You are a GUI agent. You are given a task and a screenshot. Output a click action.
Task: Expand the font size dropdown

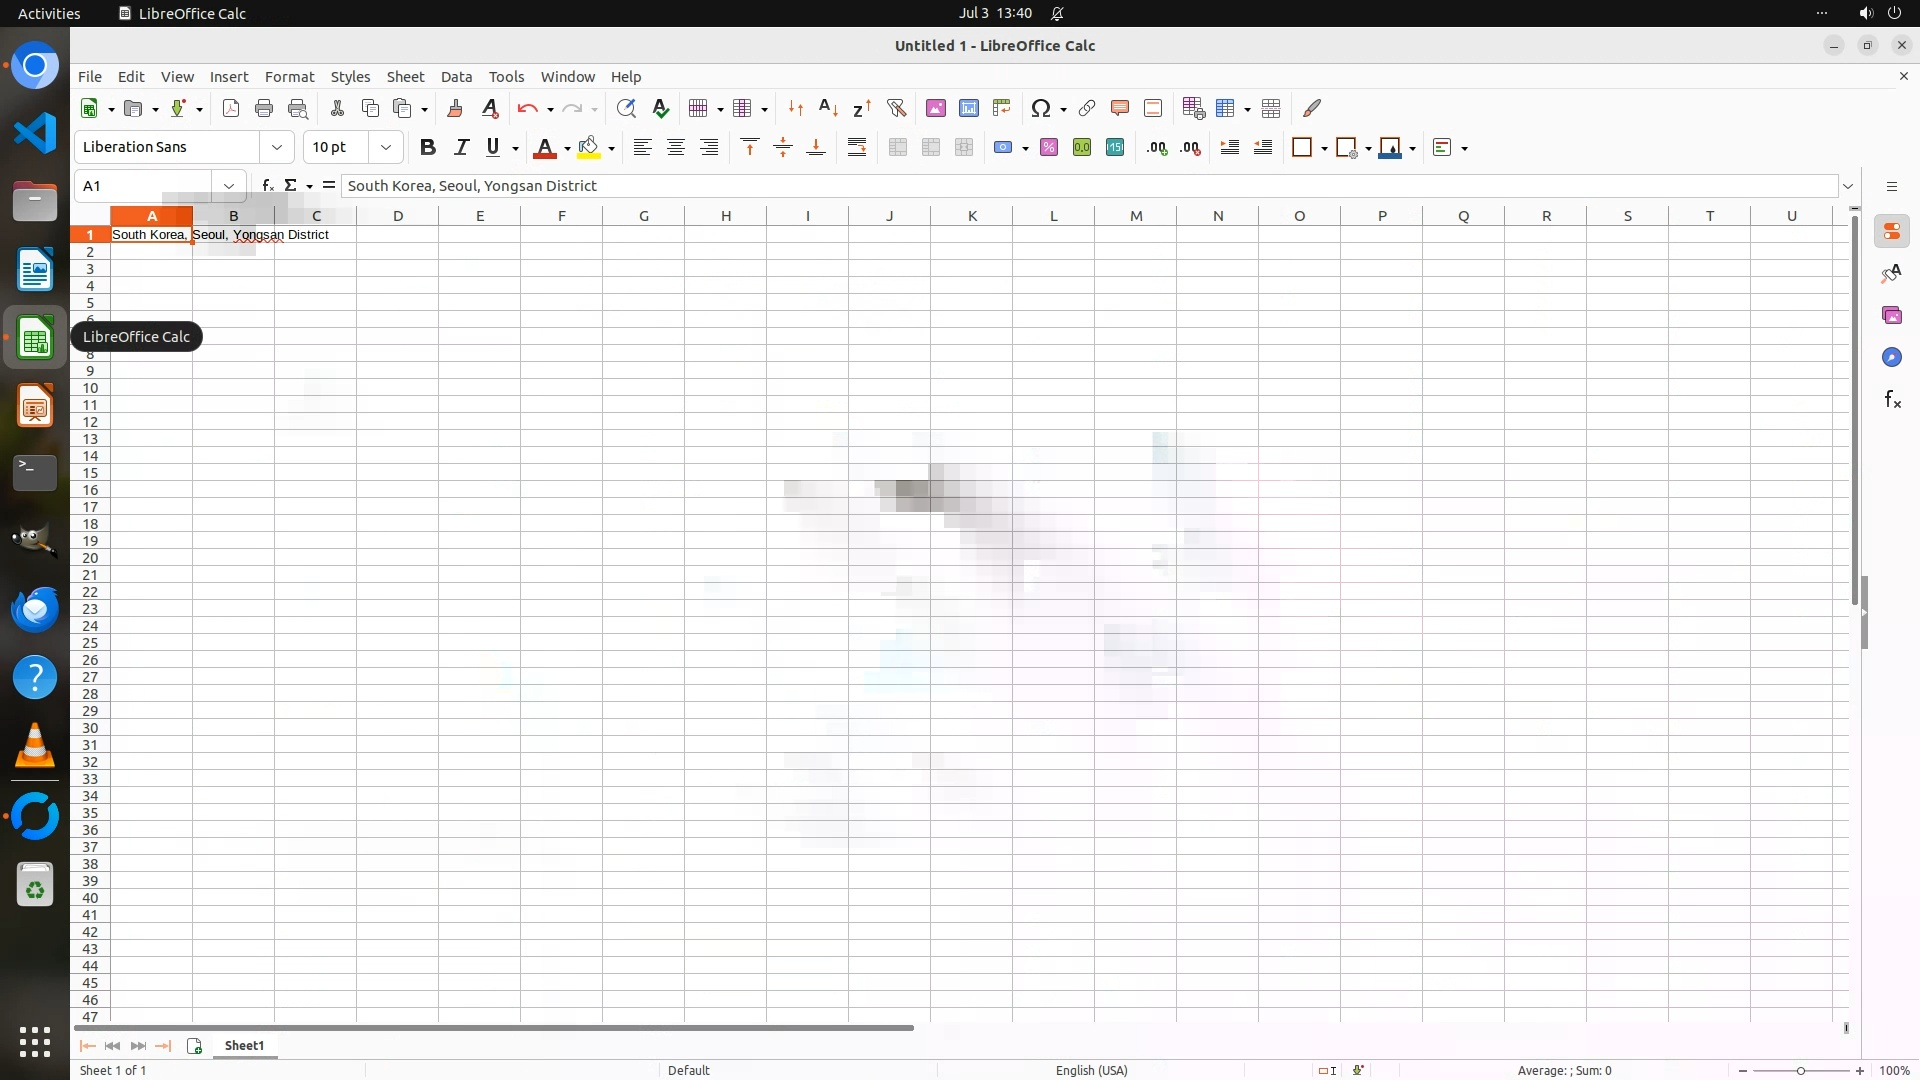point(386,147)
